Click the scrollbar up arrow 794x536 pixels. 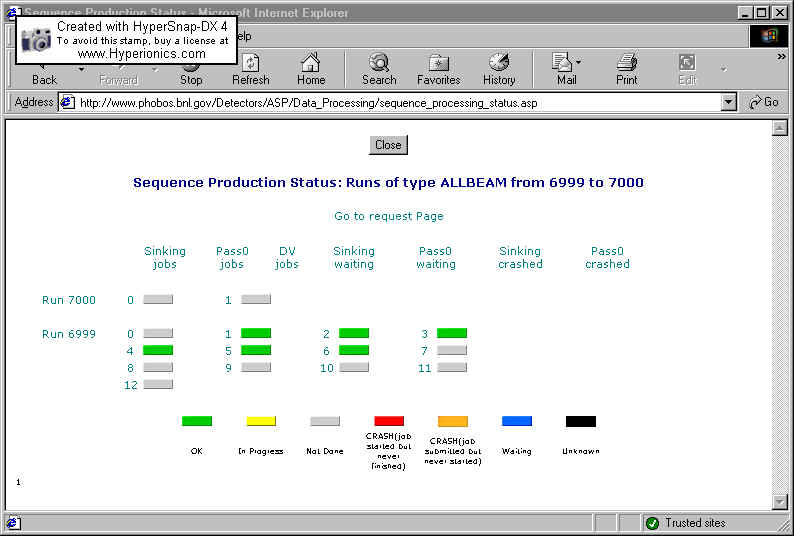(779, 128)
